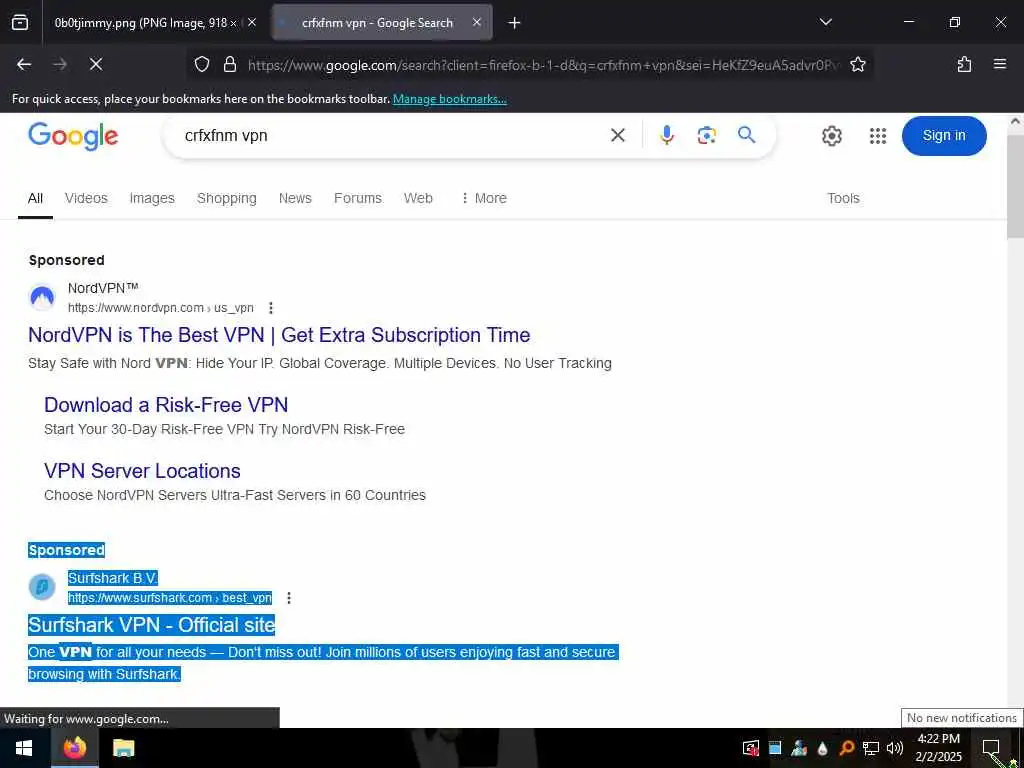Open the taskbar clock and date
Viewport: 1024px width, 768px height.
click(939, 748)
